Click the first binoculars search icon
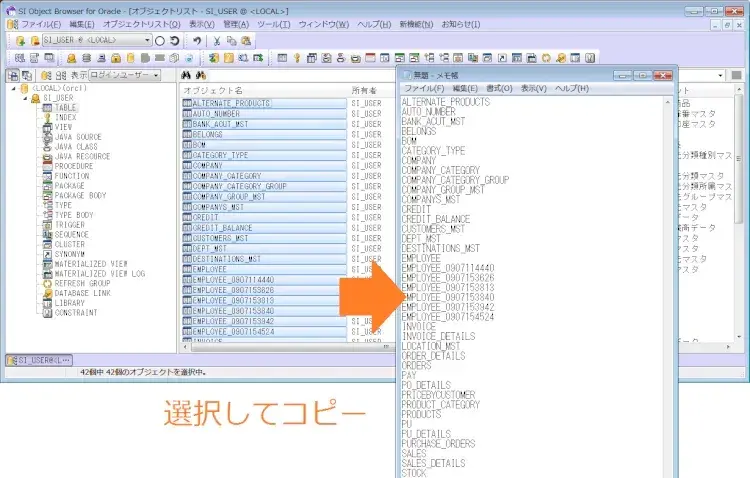Viewport: 750px width, 478px height. click(x=186, y=75)
